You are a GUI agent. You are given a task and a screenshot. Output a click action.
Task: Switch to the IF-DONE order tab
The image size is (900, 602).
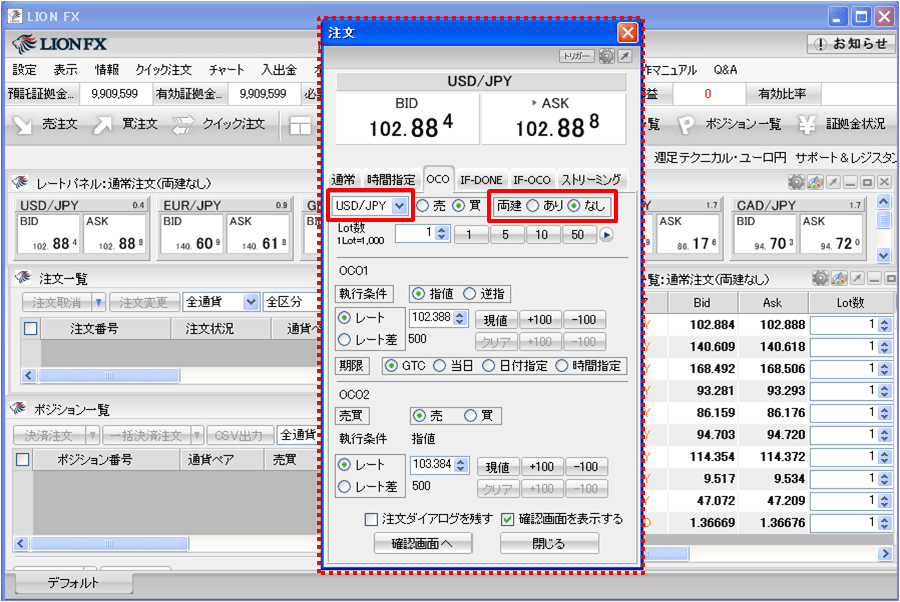[x=481, y=180]
